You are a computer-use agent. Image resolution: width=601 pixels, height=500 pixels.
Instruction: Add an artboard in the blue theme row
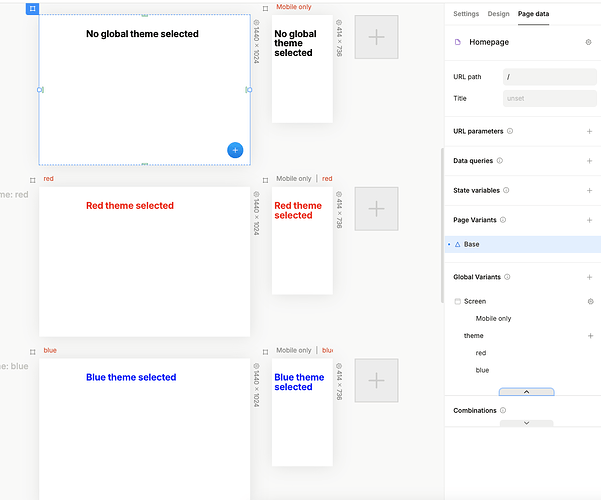click(x=376, y=380)
